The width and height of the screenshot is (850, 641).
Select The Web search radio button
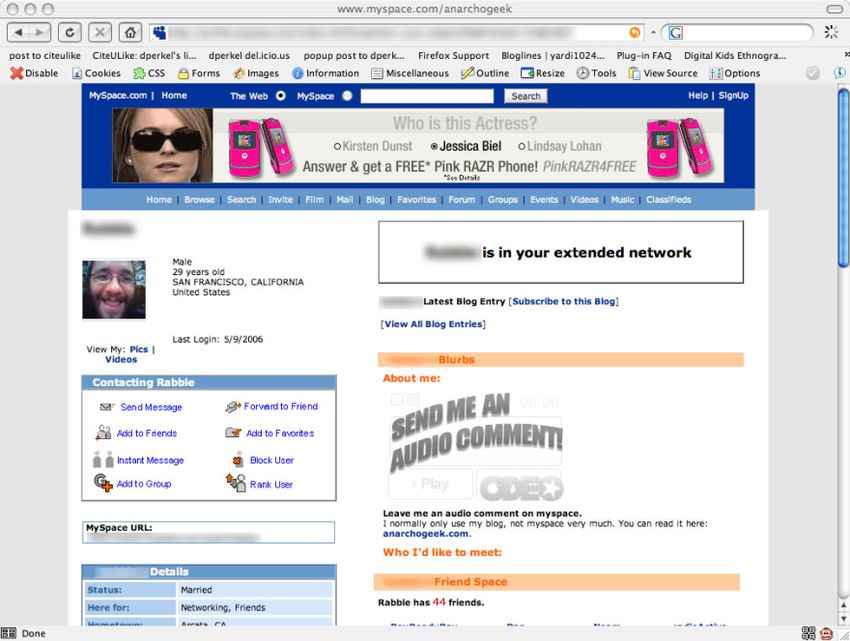coord(280,96)
